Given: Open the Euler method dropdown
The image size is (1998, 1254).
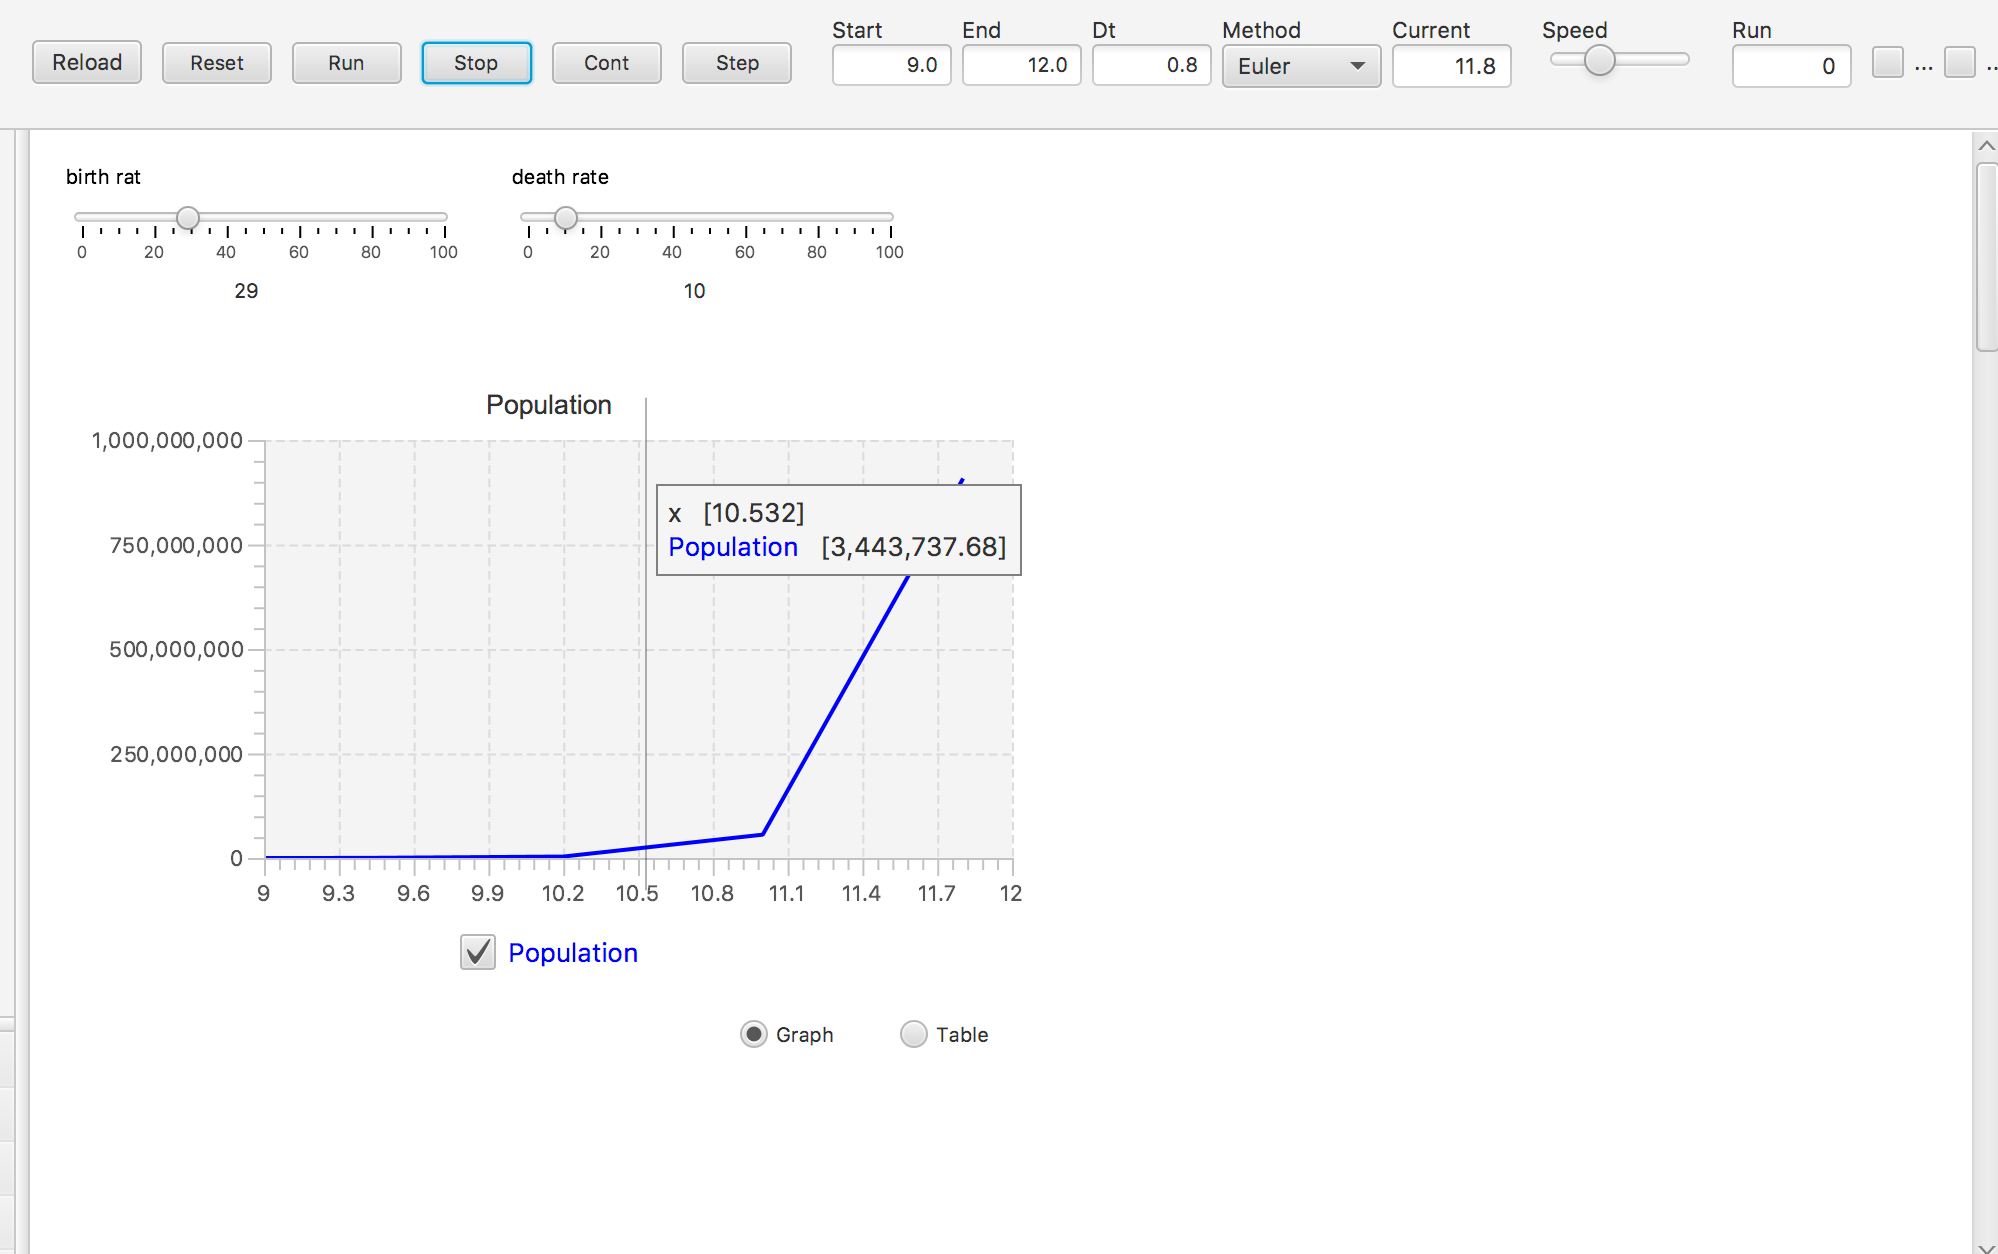Looking at the screenshot, I should (1301, 66).
